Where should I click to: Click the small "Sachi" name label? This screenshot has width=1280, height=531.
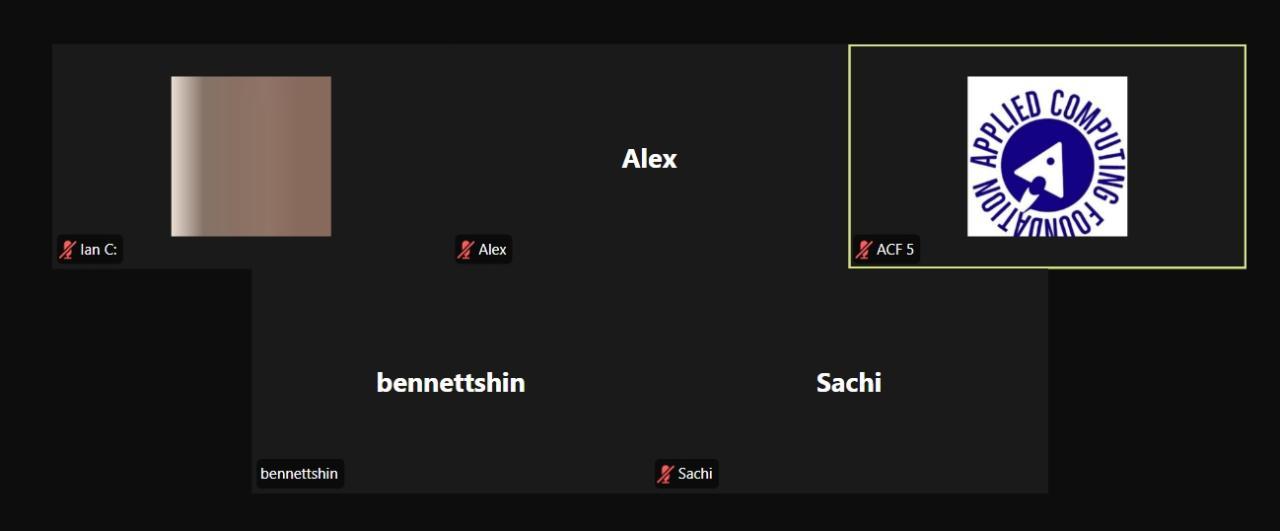click(x=695, y=474)
